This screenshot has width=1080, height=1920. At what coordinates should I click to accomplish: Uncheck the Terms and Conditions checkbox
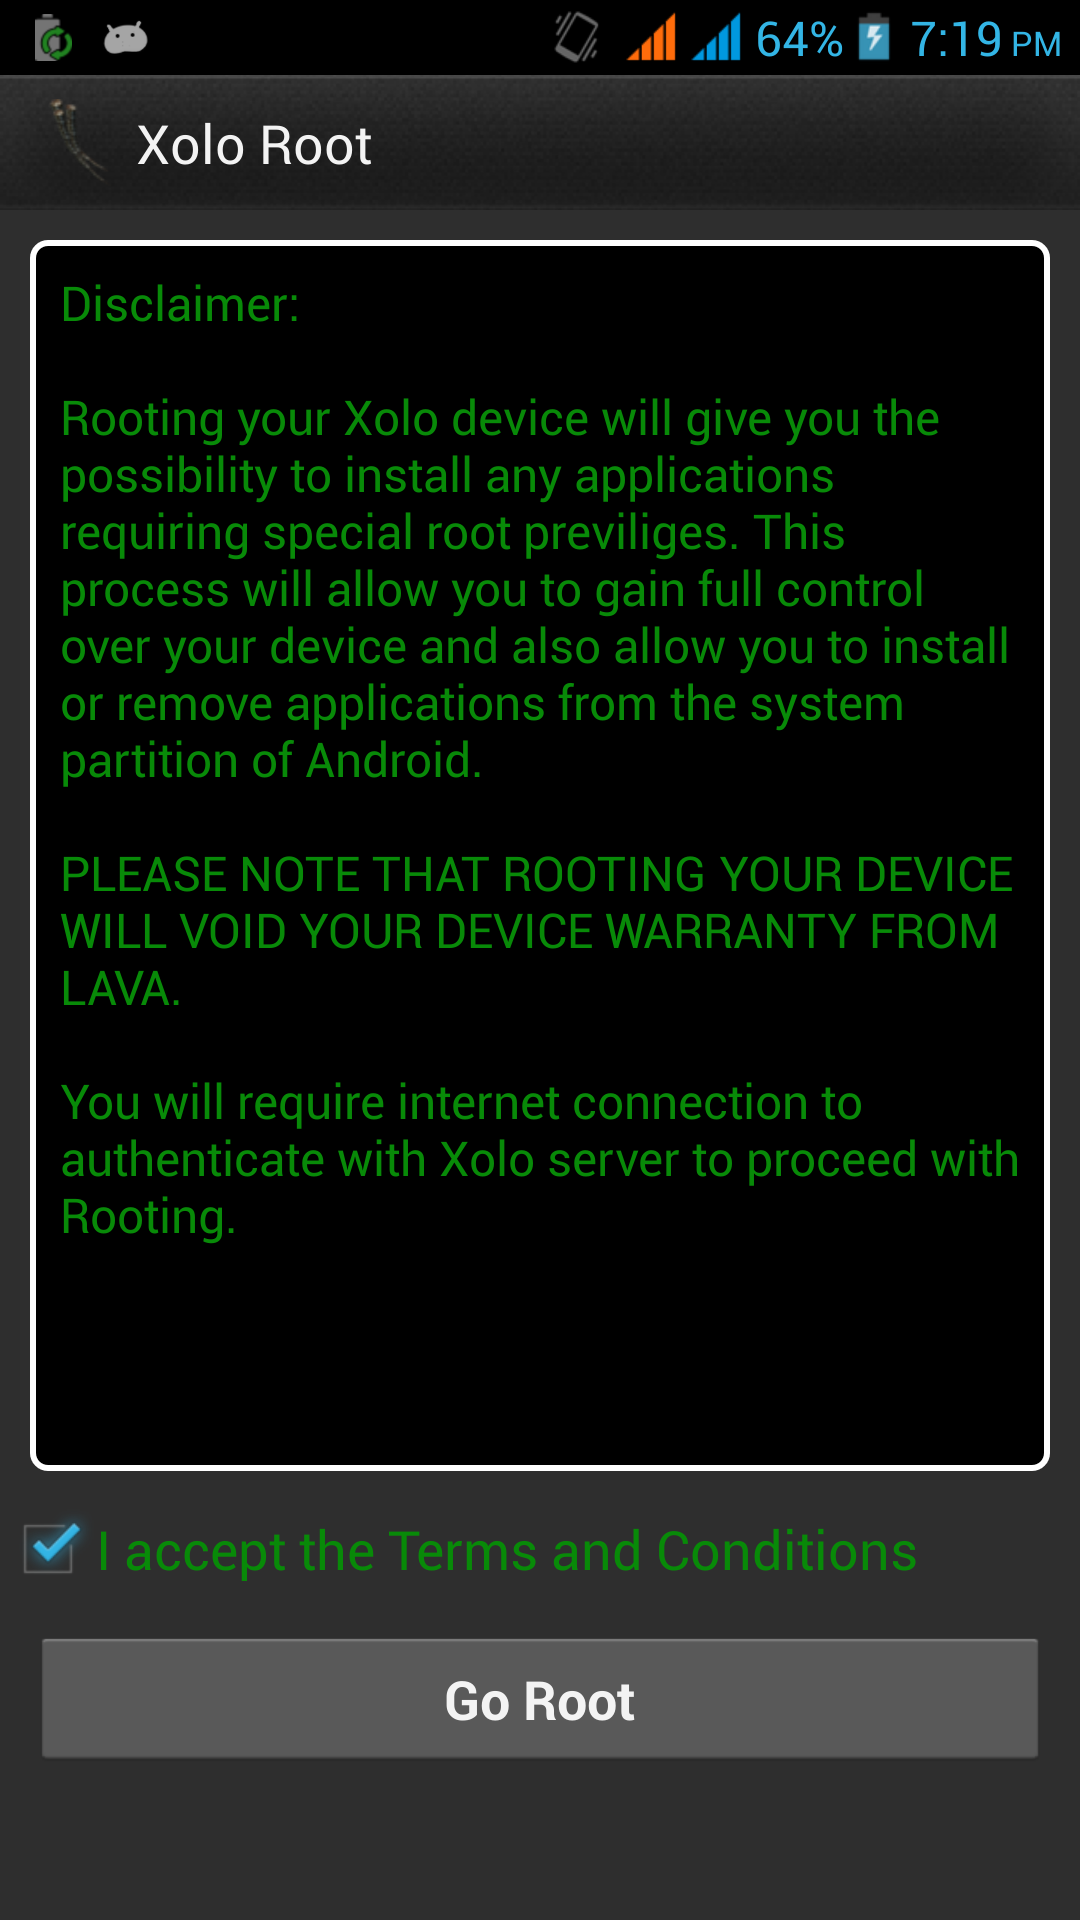tap(52, 1549)
